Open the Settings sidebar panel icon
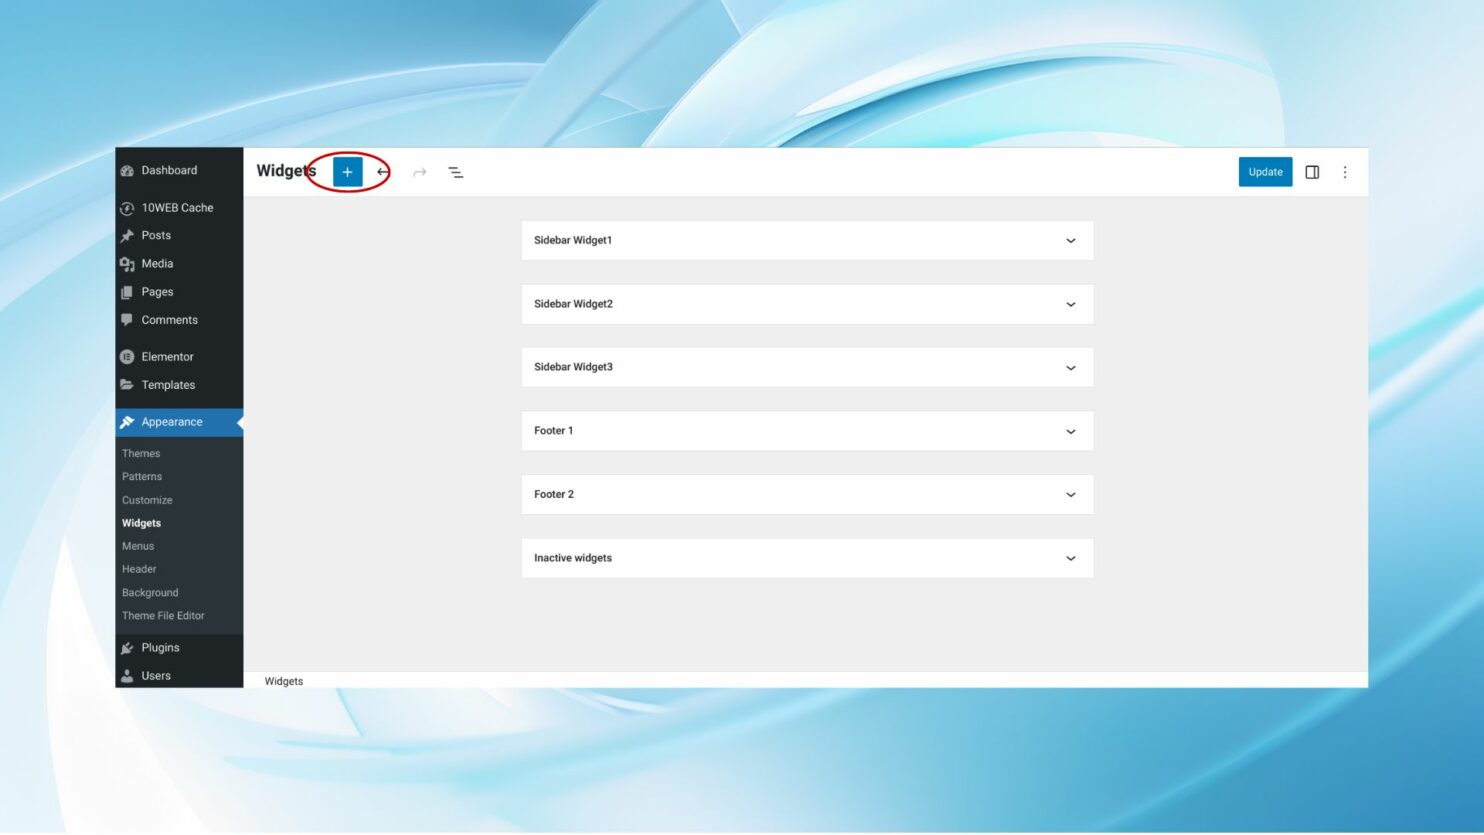Viewport: 1484px width, 835px height. (1312, 171)
